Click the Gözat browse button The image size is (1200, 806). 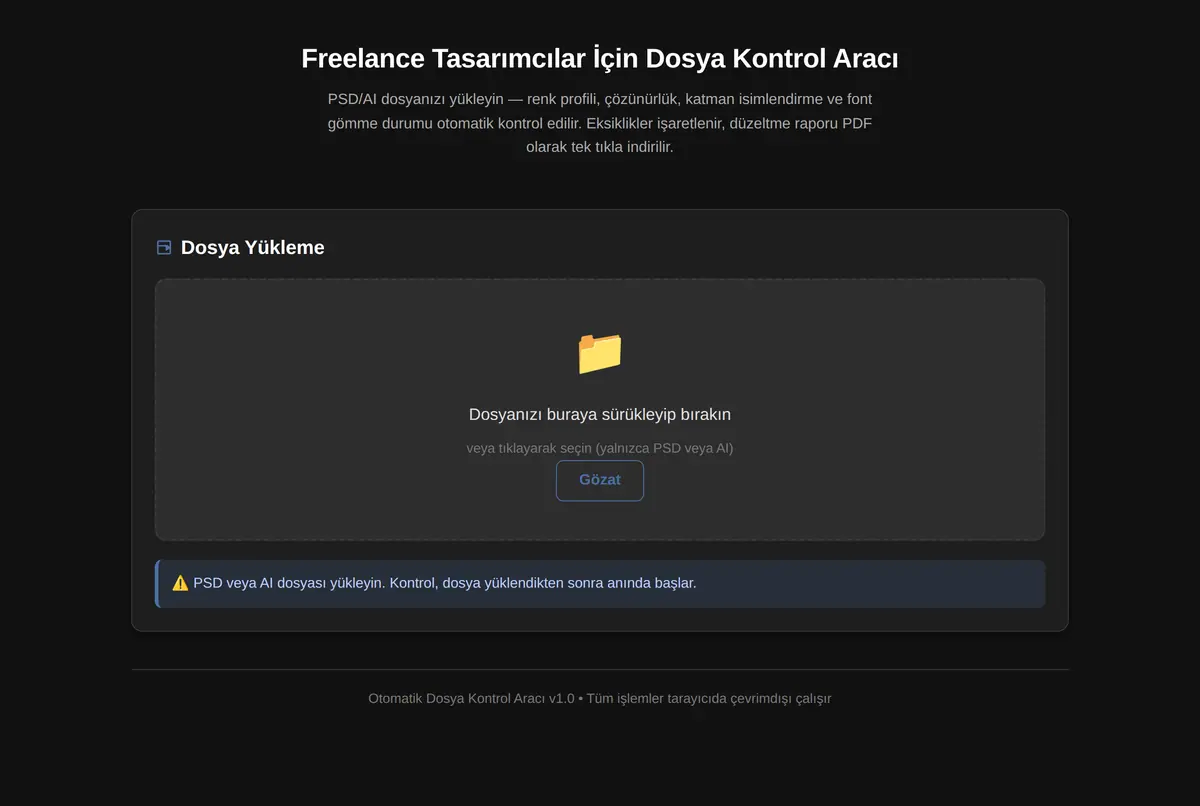(600, 480)
